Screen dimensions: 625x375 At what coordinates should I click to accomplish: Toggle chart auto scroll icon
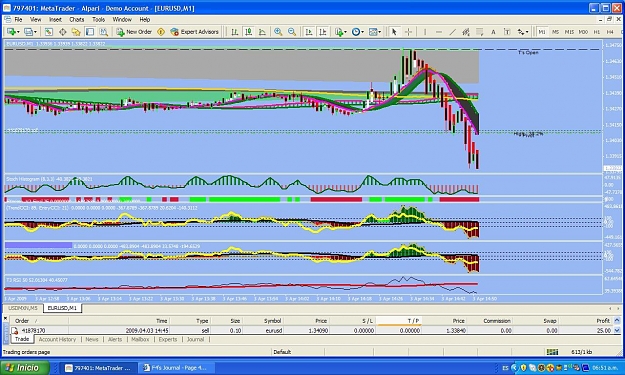click(x=309, y=32)
